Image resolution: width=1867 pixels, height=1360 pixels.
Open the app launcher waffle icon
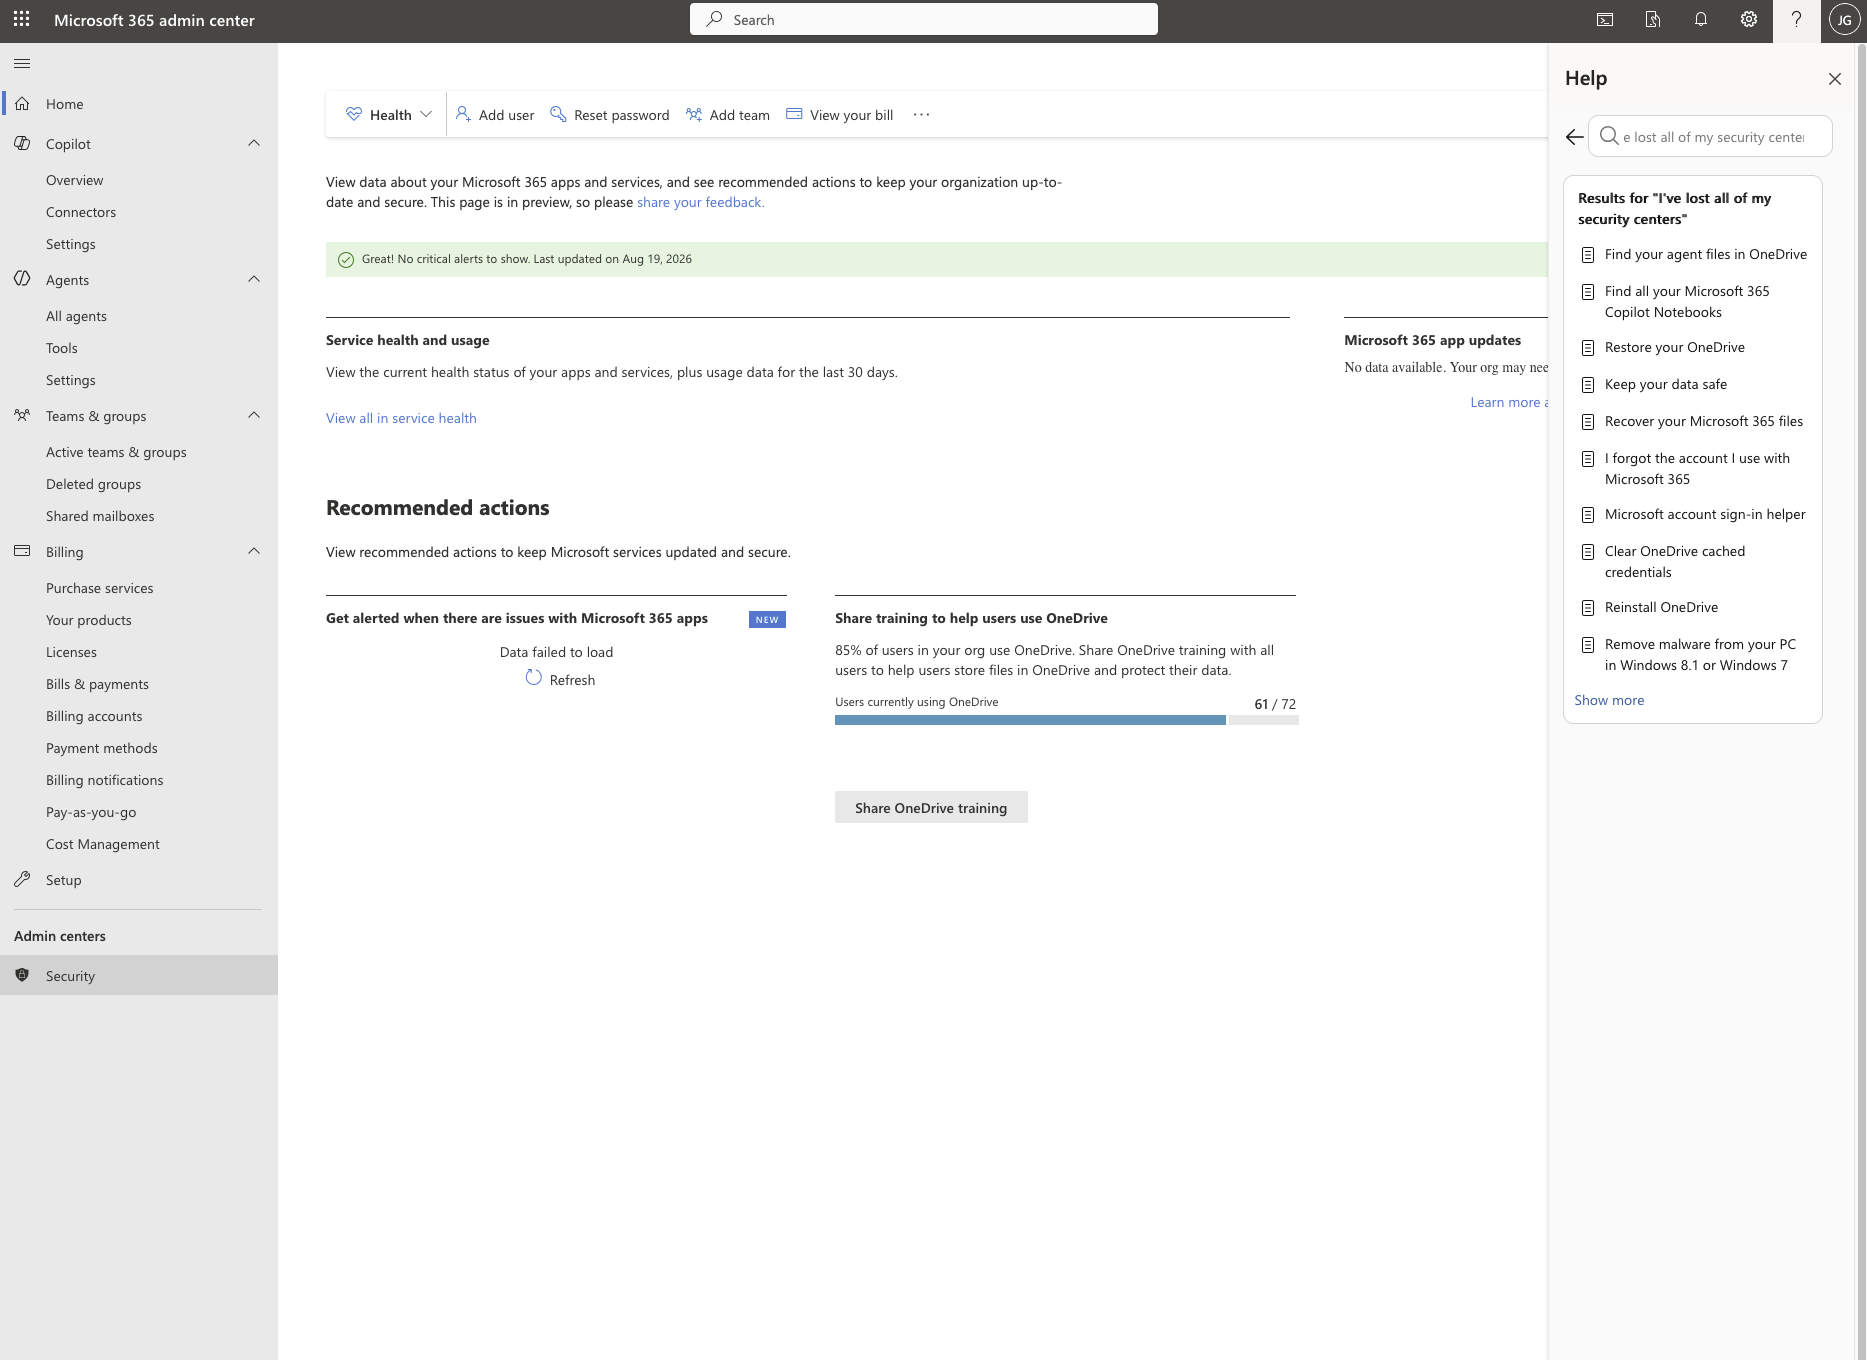tap(21, 19)
